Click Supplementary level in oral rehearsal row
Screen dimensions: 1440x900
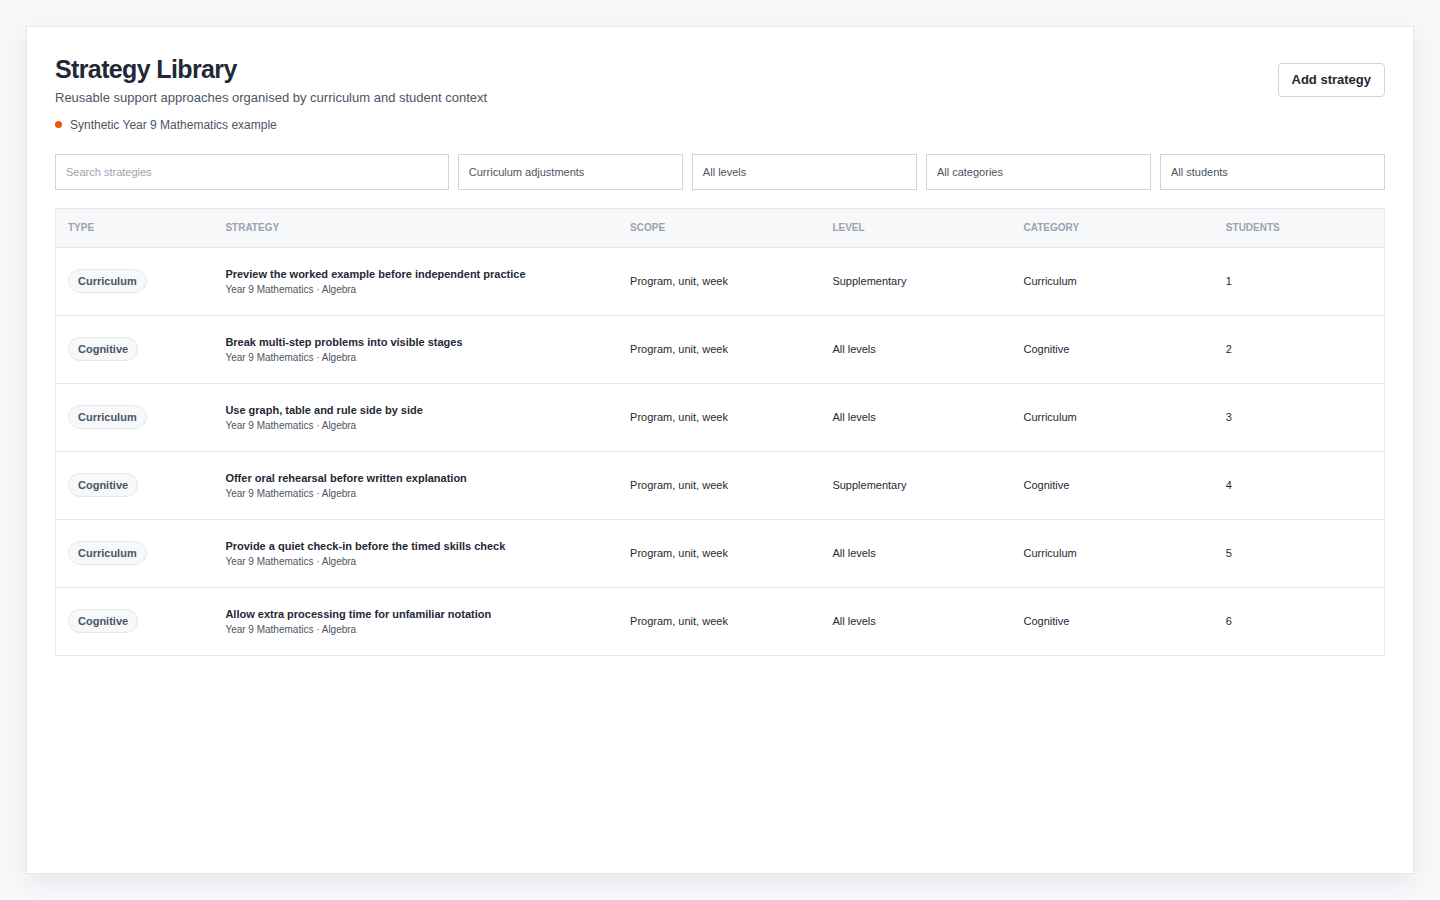[x=869, y=486]
